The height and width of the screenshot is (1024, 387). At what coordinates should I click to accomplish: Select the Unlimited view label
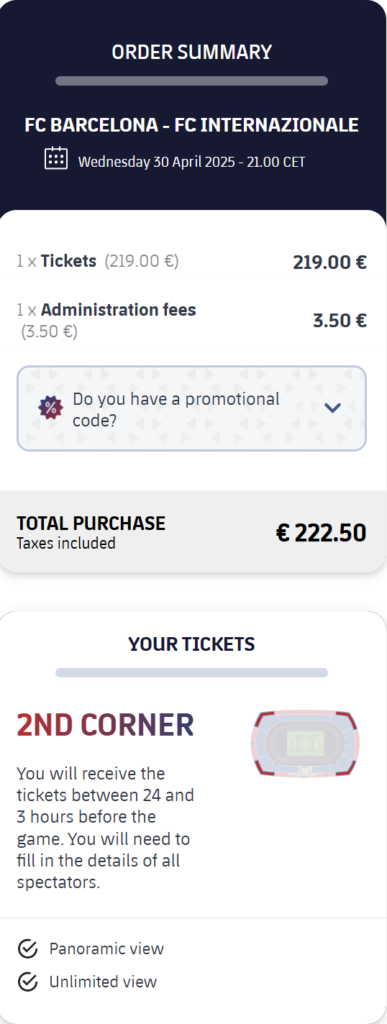pos(103,982)
